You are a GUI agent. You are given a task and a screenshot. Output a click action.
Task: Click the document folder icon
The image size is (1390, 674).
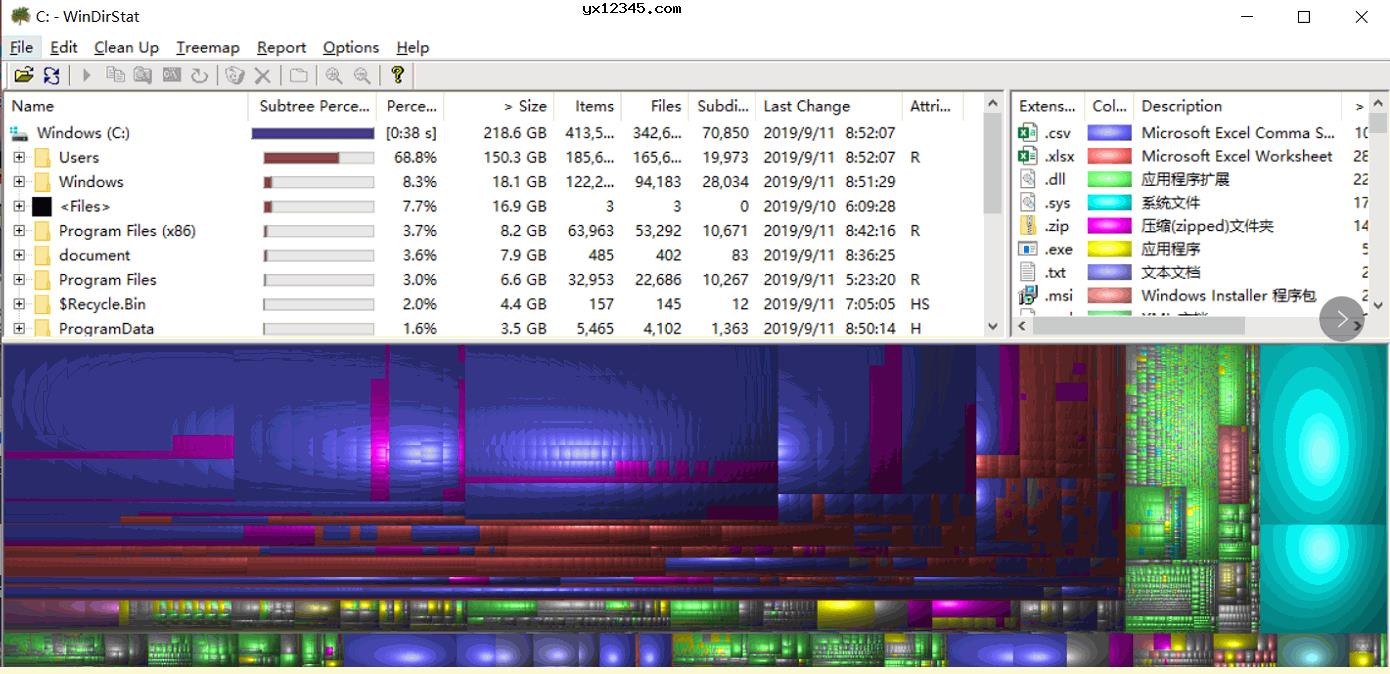point(42,255)
